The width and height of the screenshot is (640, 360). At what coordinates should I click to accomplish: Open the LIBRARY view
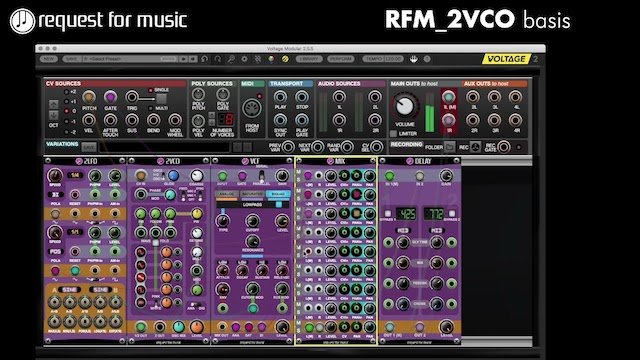pos(309,59)
